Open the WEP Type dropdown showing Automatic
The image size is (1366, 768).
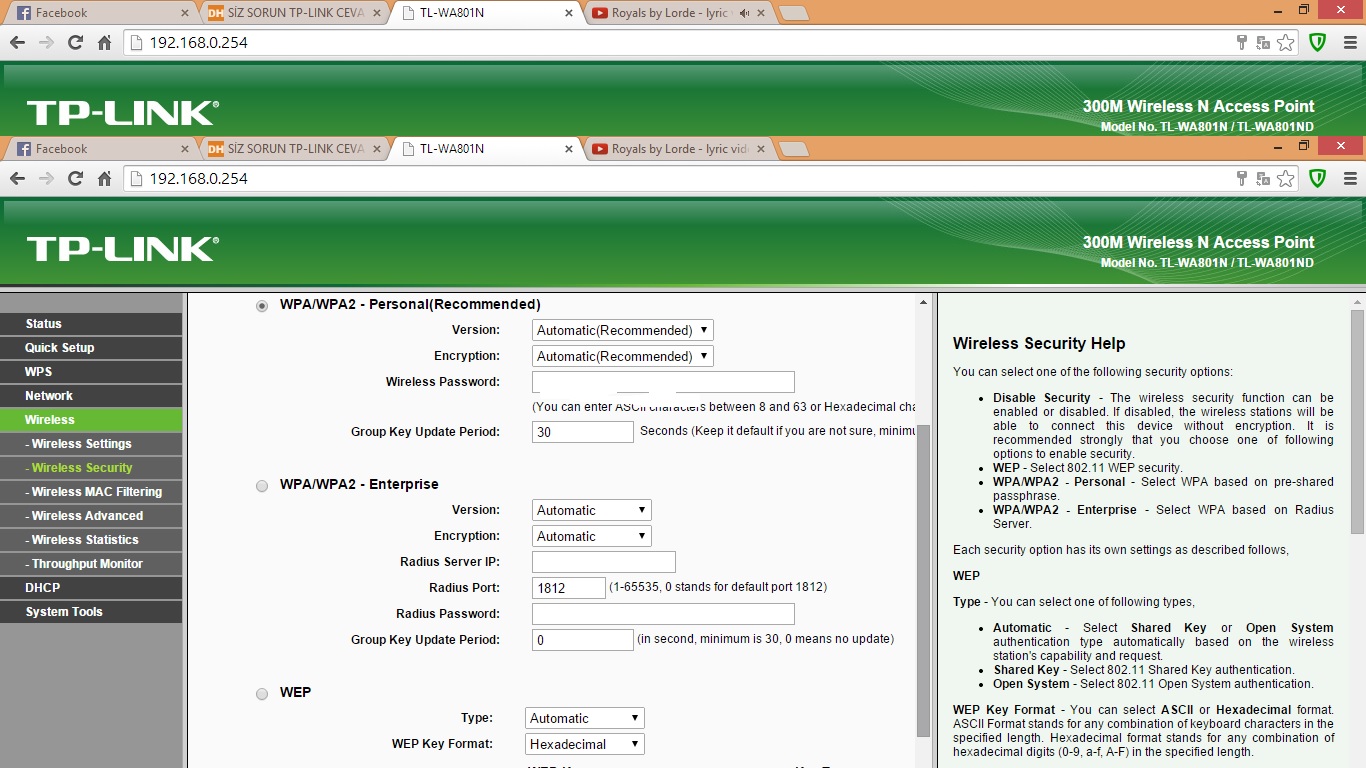coord(585,718)
